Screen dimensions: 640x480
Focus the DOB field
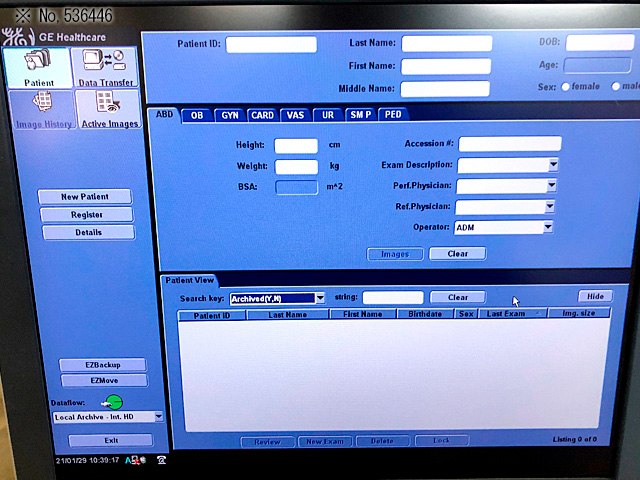point(600,42)
